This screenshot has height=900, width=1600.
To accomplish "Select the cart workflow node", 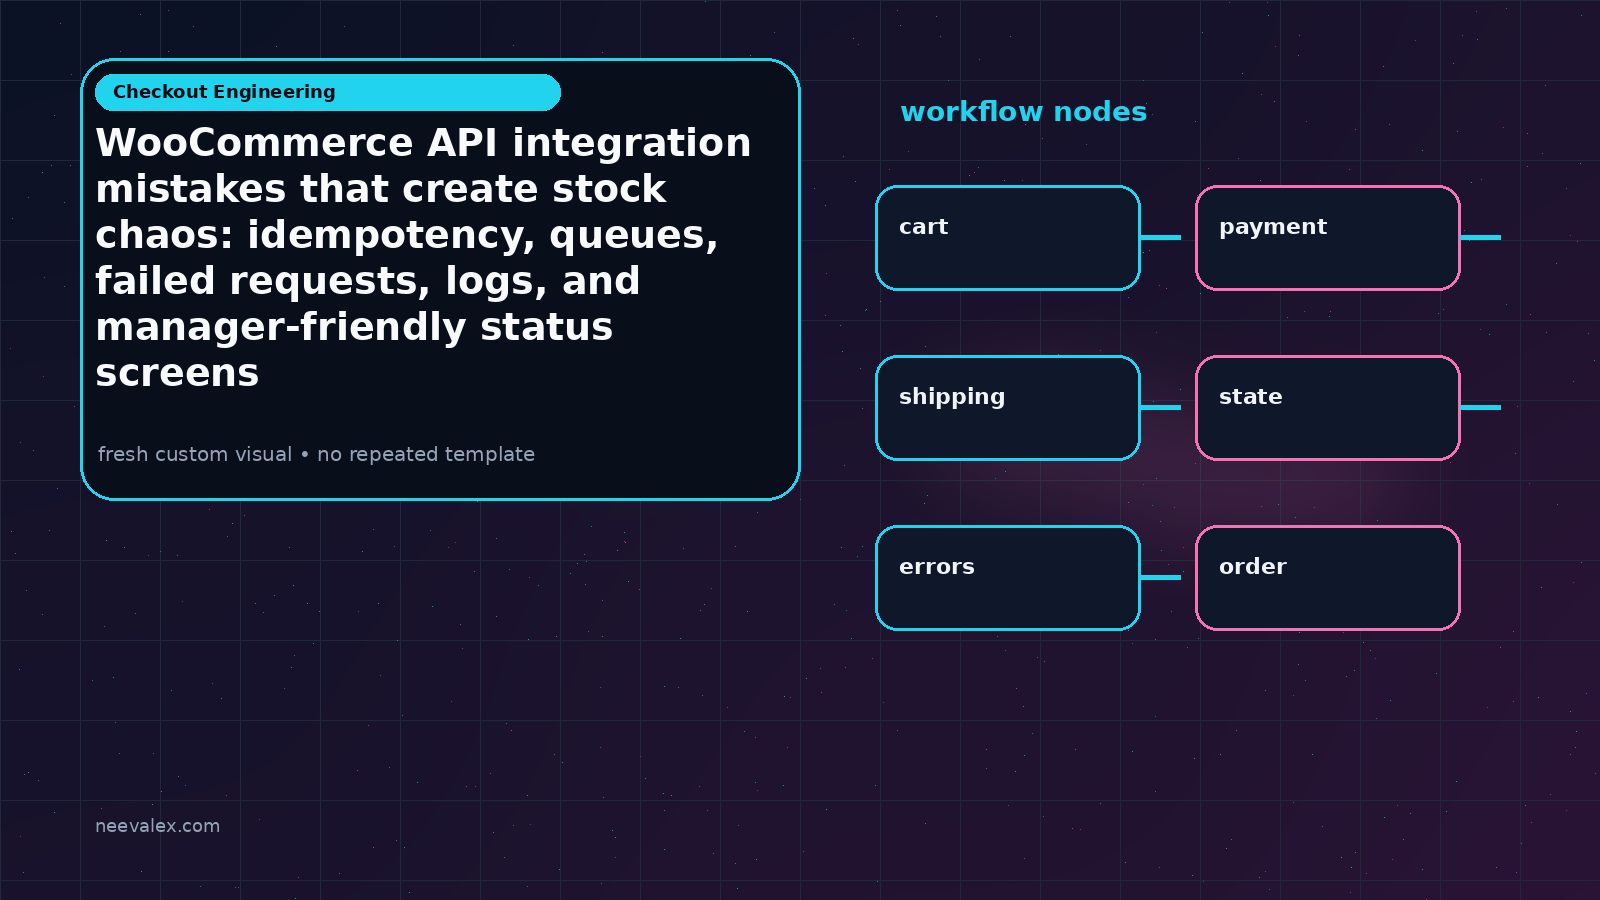I will click(1008, 238).
